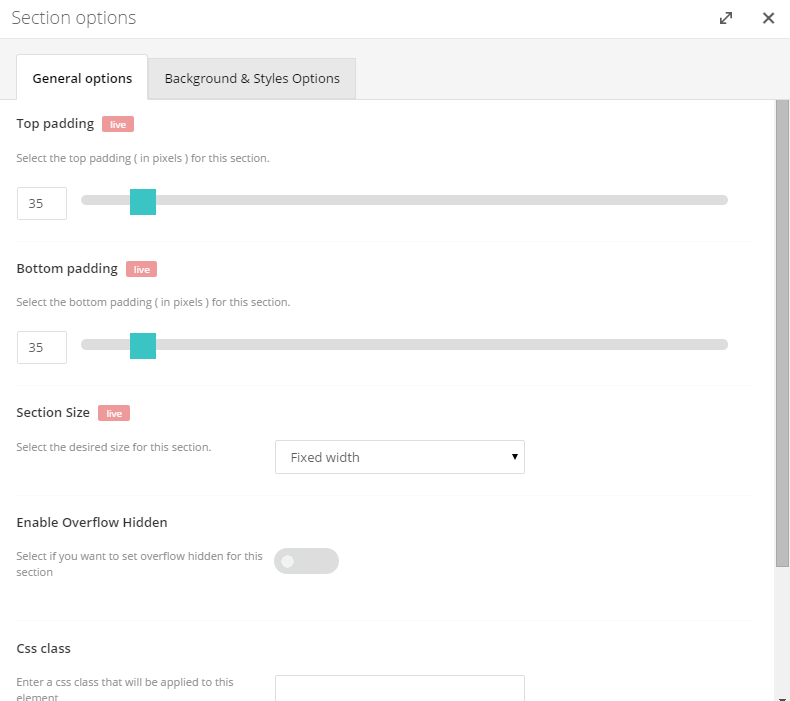Screen dimensions: 790x701
Task: Select the General options tab
Action: [82, 78]
